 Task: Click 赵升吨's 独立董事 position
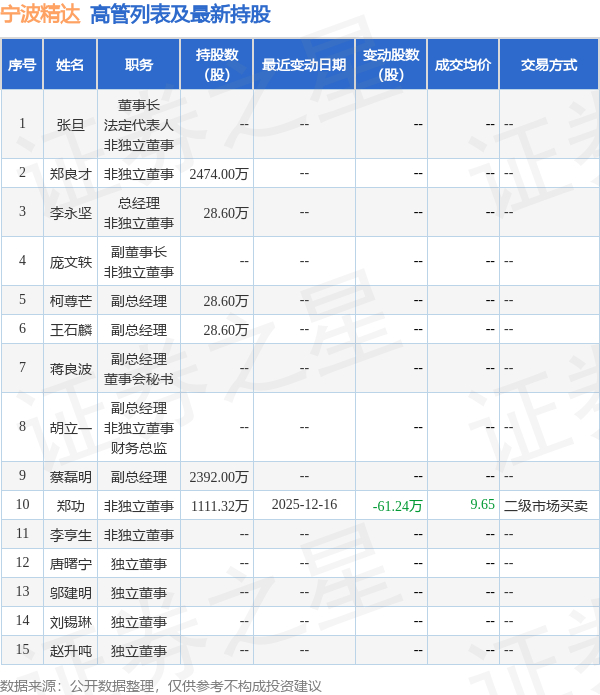coord(139,651)
